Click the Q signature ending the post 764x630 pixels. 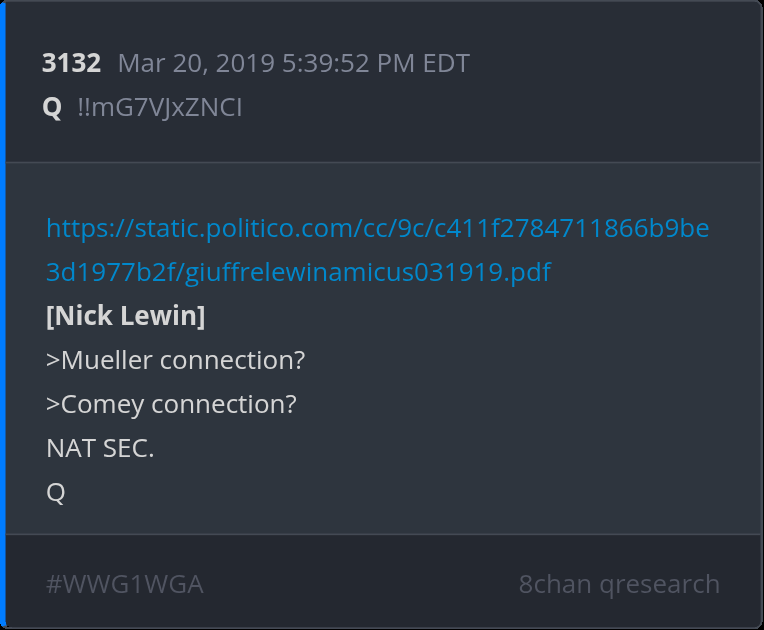(x=56, y=492)
